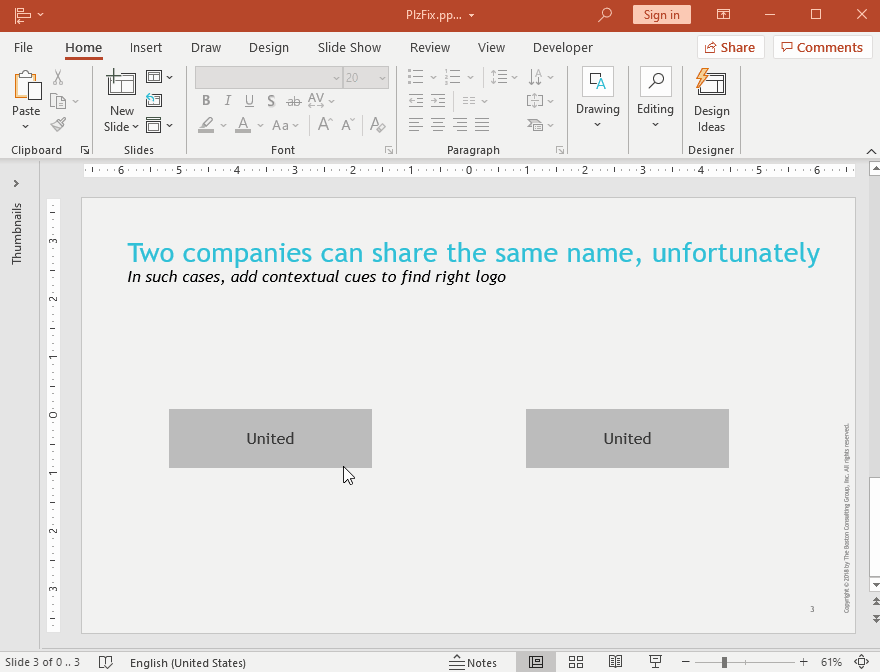Open the font size dropdown
Screen dimensions: 880x672
pyautogui.click(x=381, y=77)
